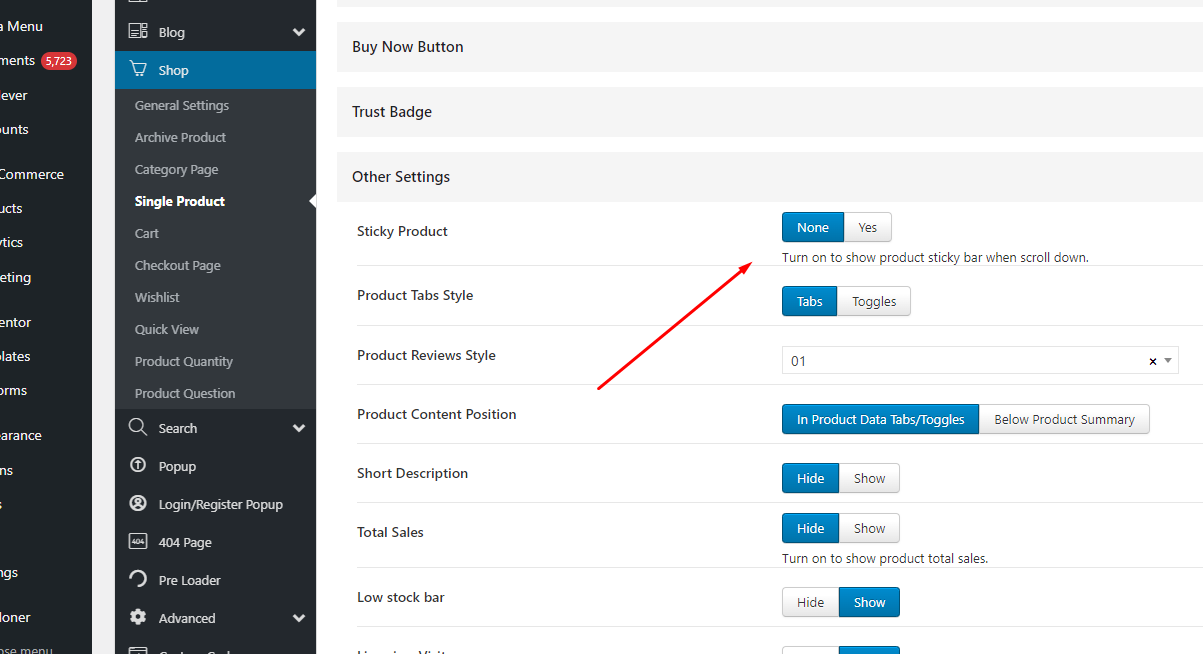Open Product Question submenu item
The height and width of the screenshot is (654, 1203).
[185, 393]
